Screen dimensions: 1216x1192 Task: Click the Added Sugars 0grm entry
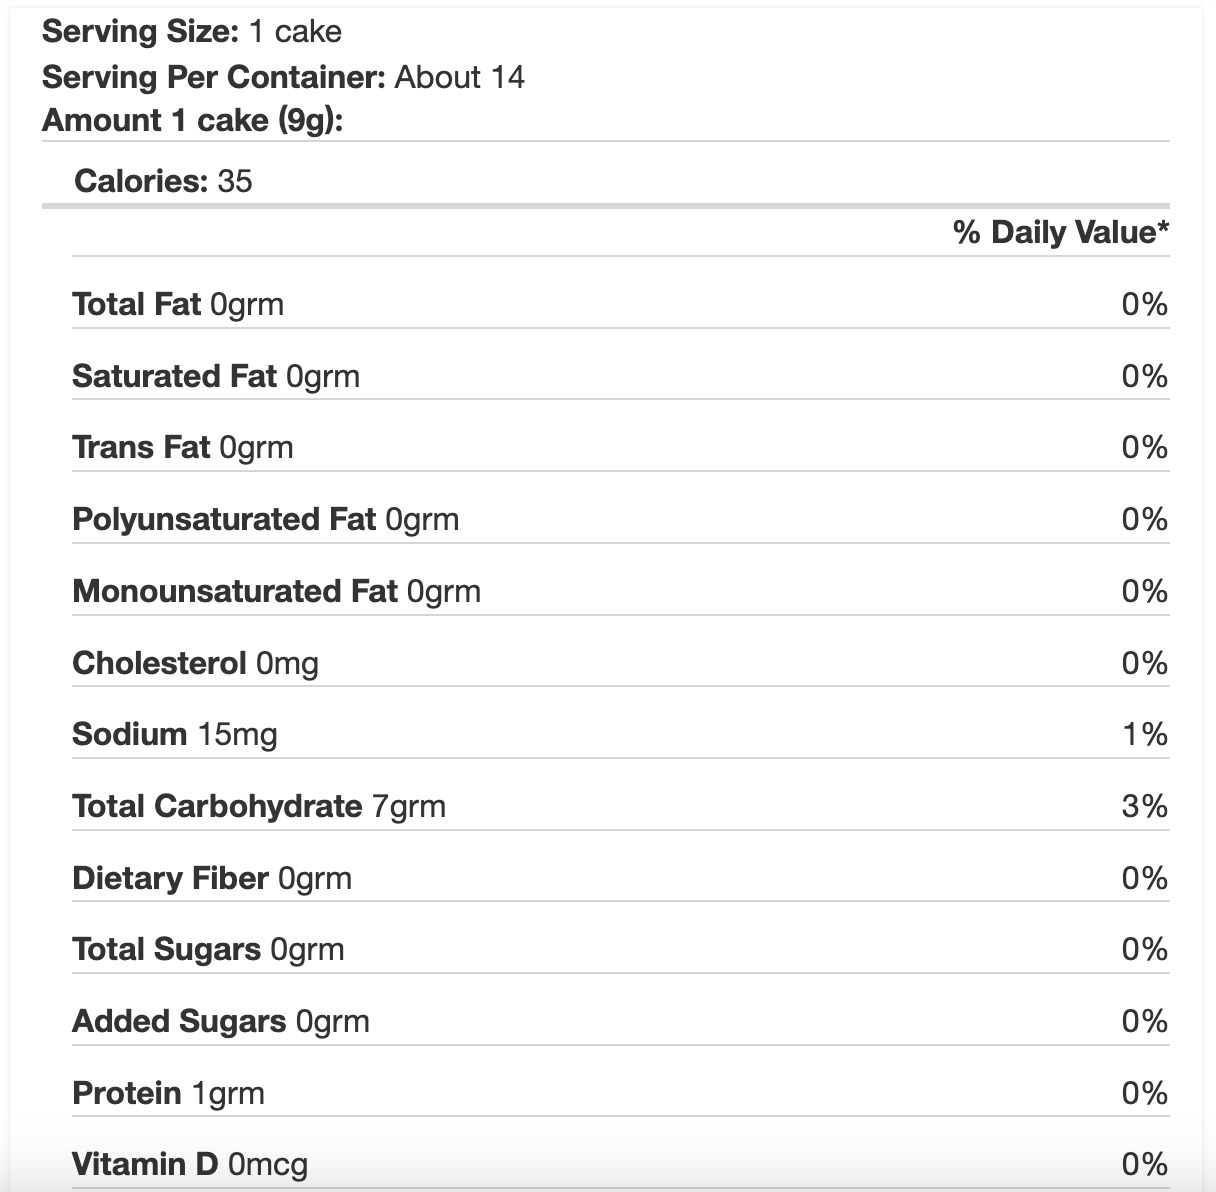[221, 1021]
